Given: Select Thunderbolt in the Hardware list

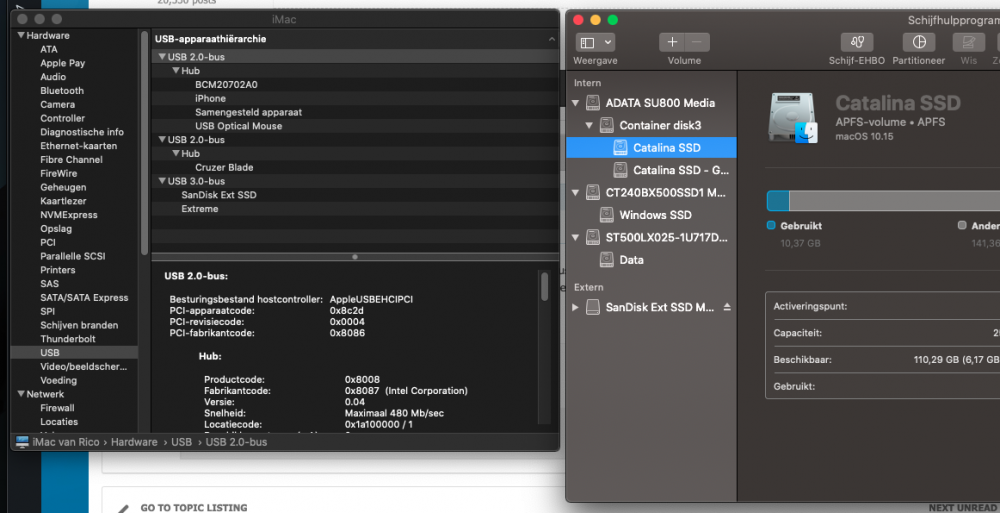Looking at the screenshot, I should click(68, 339).
